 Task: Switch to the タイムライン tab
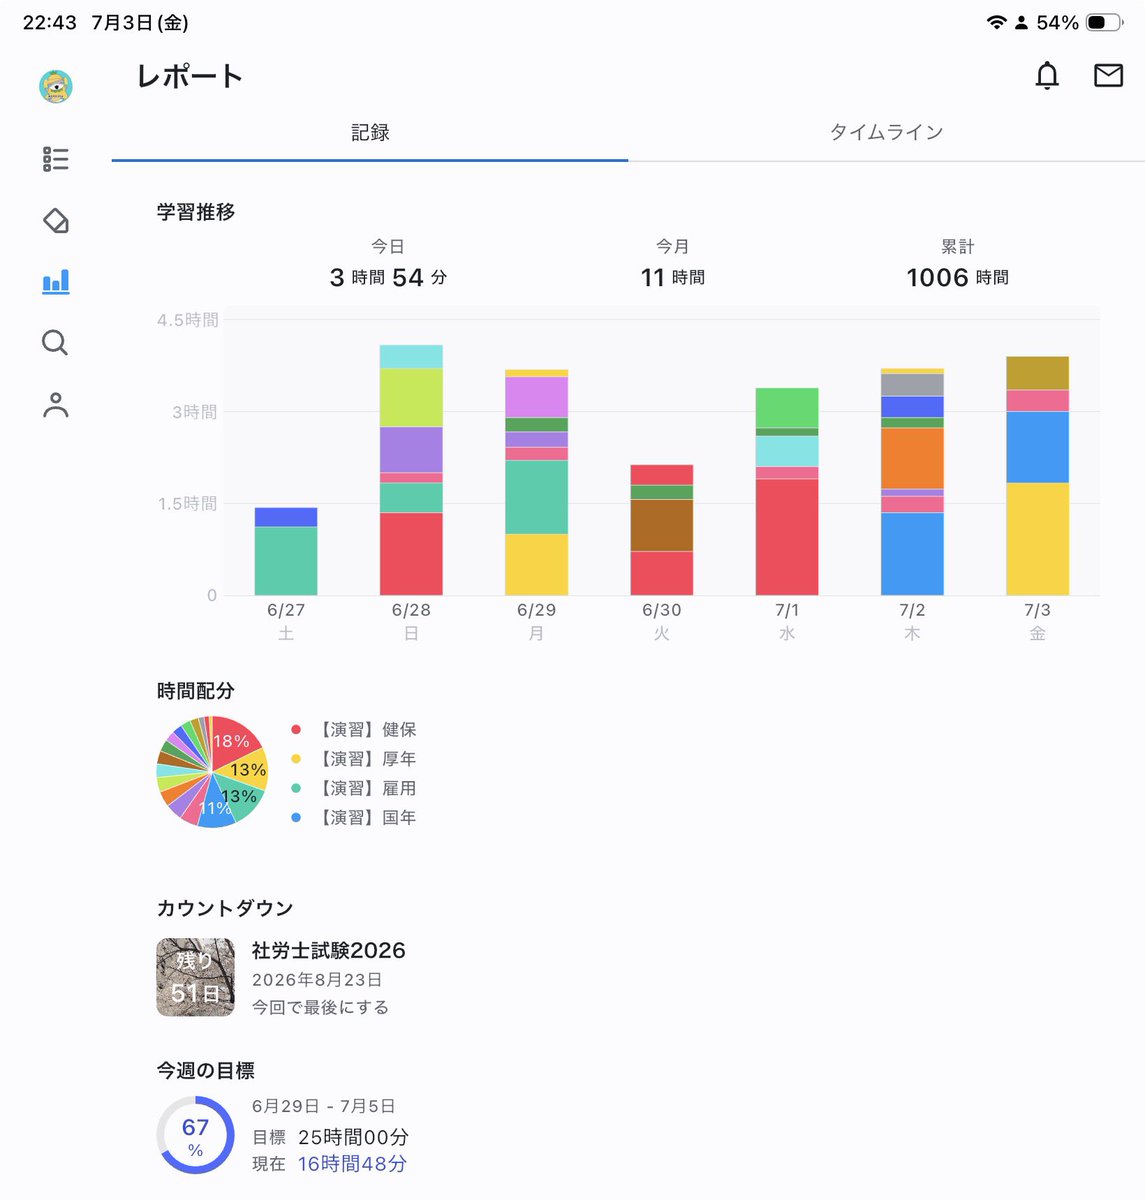pyautogui.click(x=886, y=133)
